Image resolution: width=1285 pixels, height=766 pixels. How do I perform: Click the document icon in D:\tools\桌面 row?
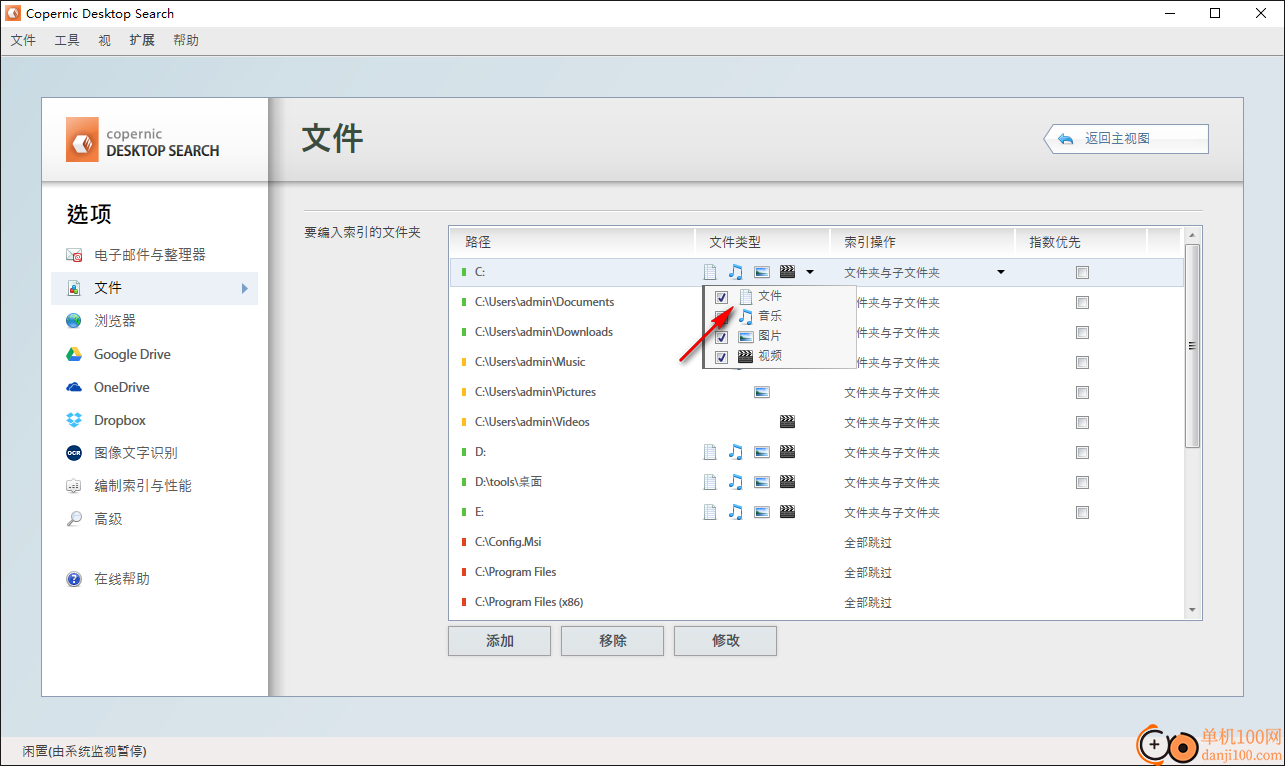[x=710, y=482]
